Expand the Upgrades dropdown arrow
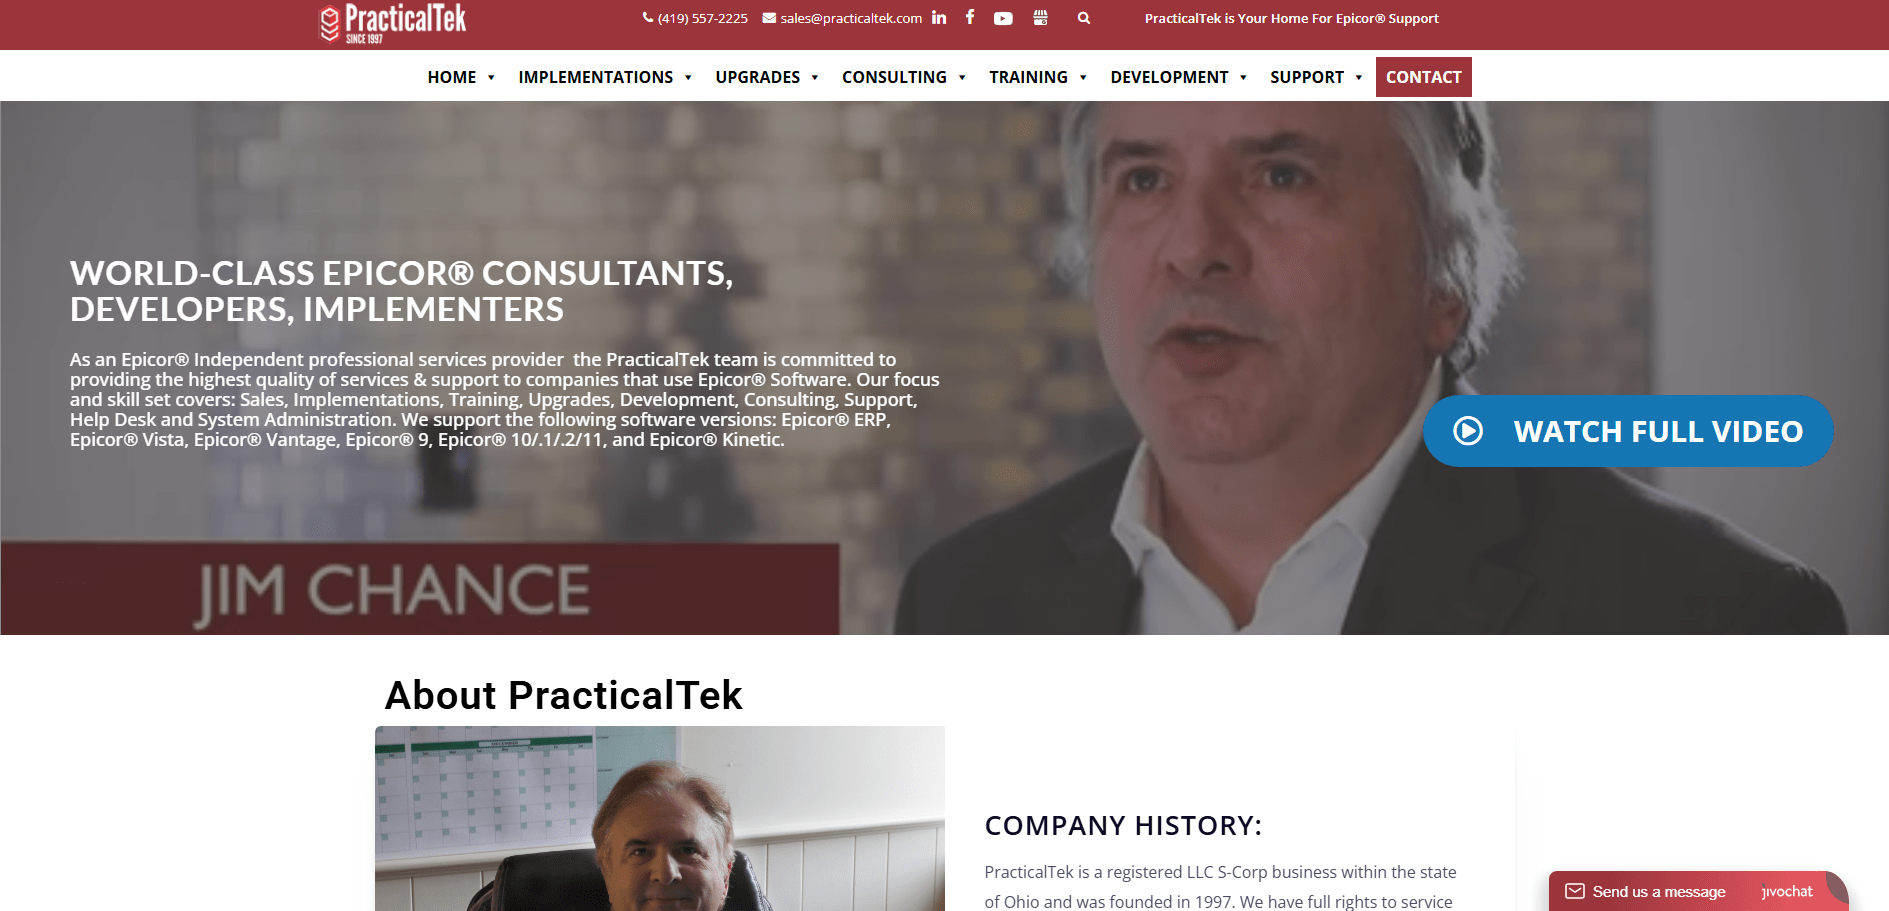 coord(815,78)
